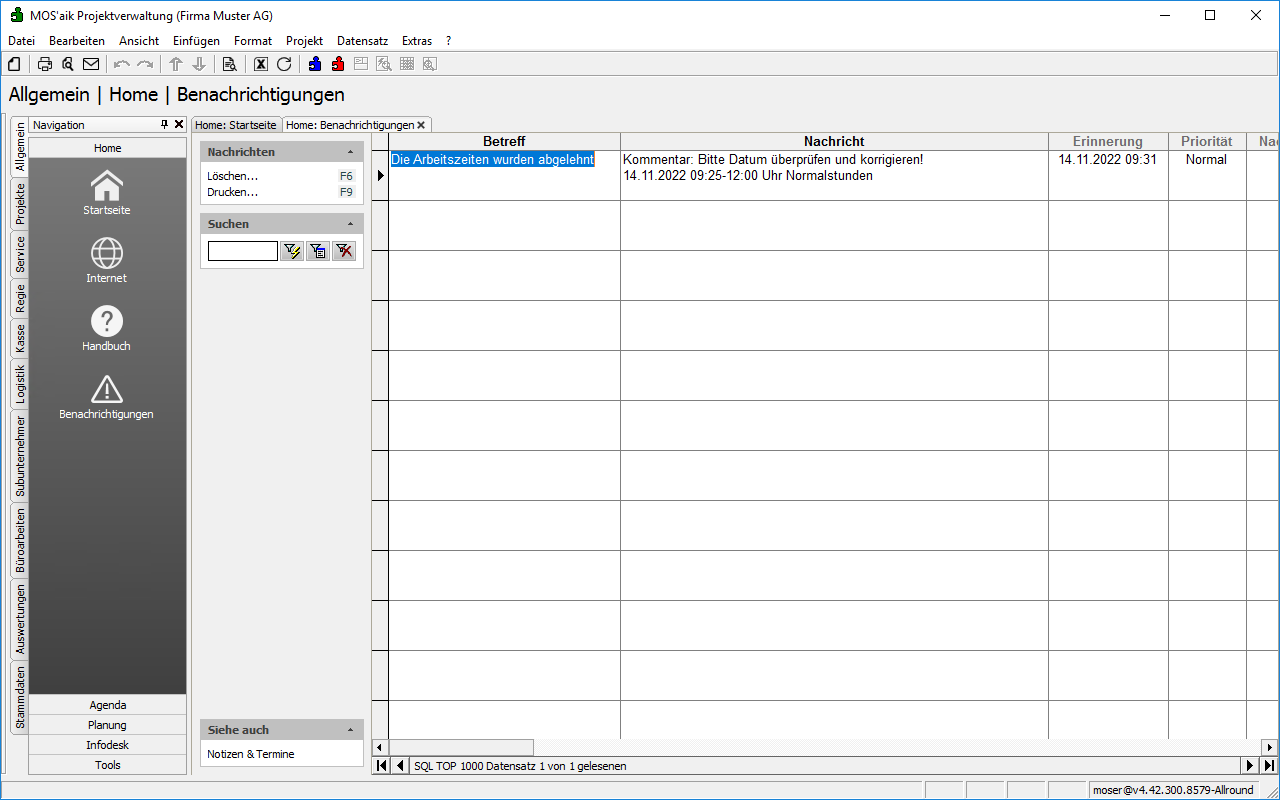Click the red puzzle piece icon
Viewport: 1280px width, 800px height.
point(338,64)
